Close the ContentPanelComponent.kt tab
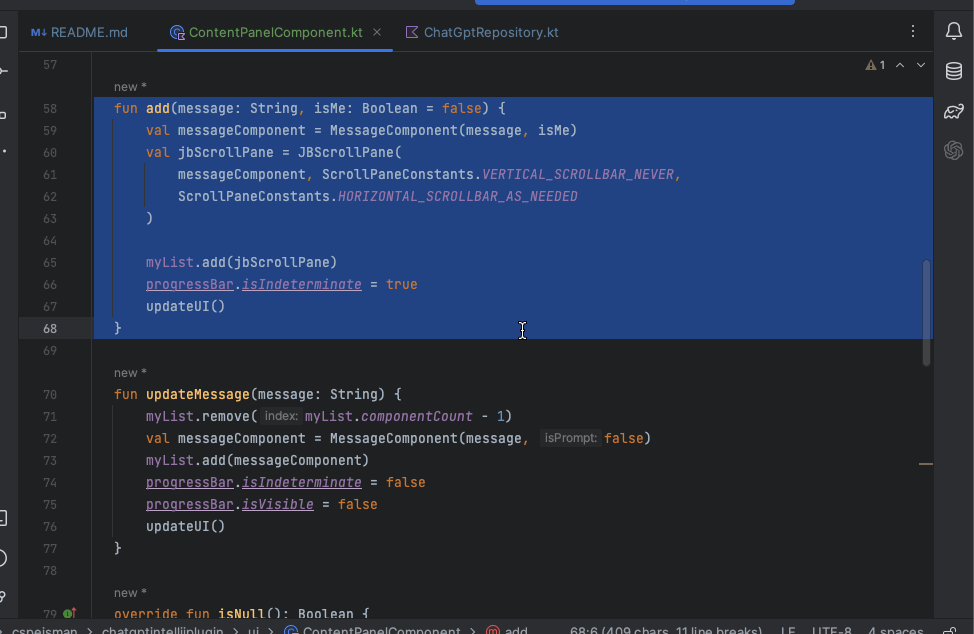This screenshot has height=634, width=974. pyautogui.click(x=377, y=32)
